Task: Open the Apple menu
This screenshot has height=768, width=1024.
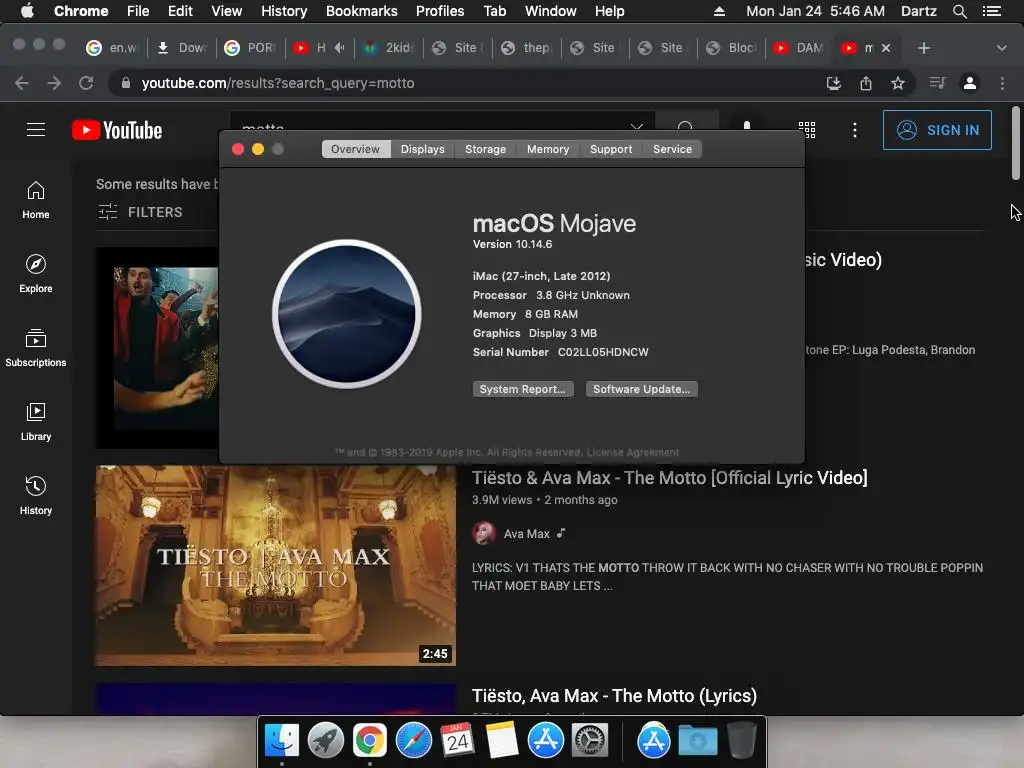Action: (27, 11)
